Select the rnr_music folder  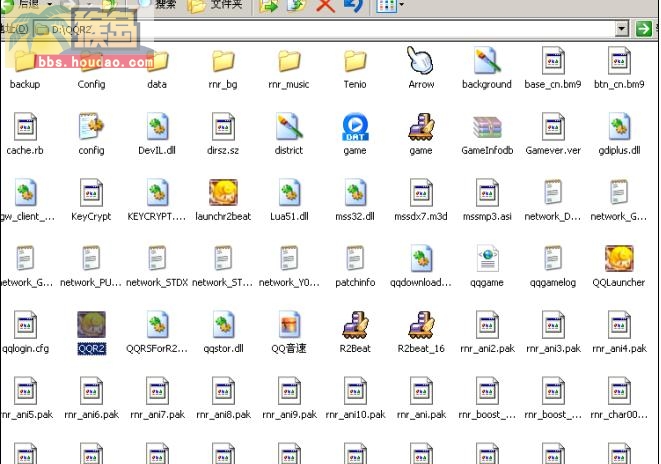[x=289, y=70]
